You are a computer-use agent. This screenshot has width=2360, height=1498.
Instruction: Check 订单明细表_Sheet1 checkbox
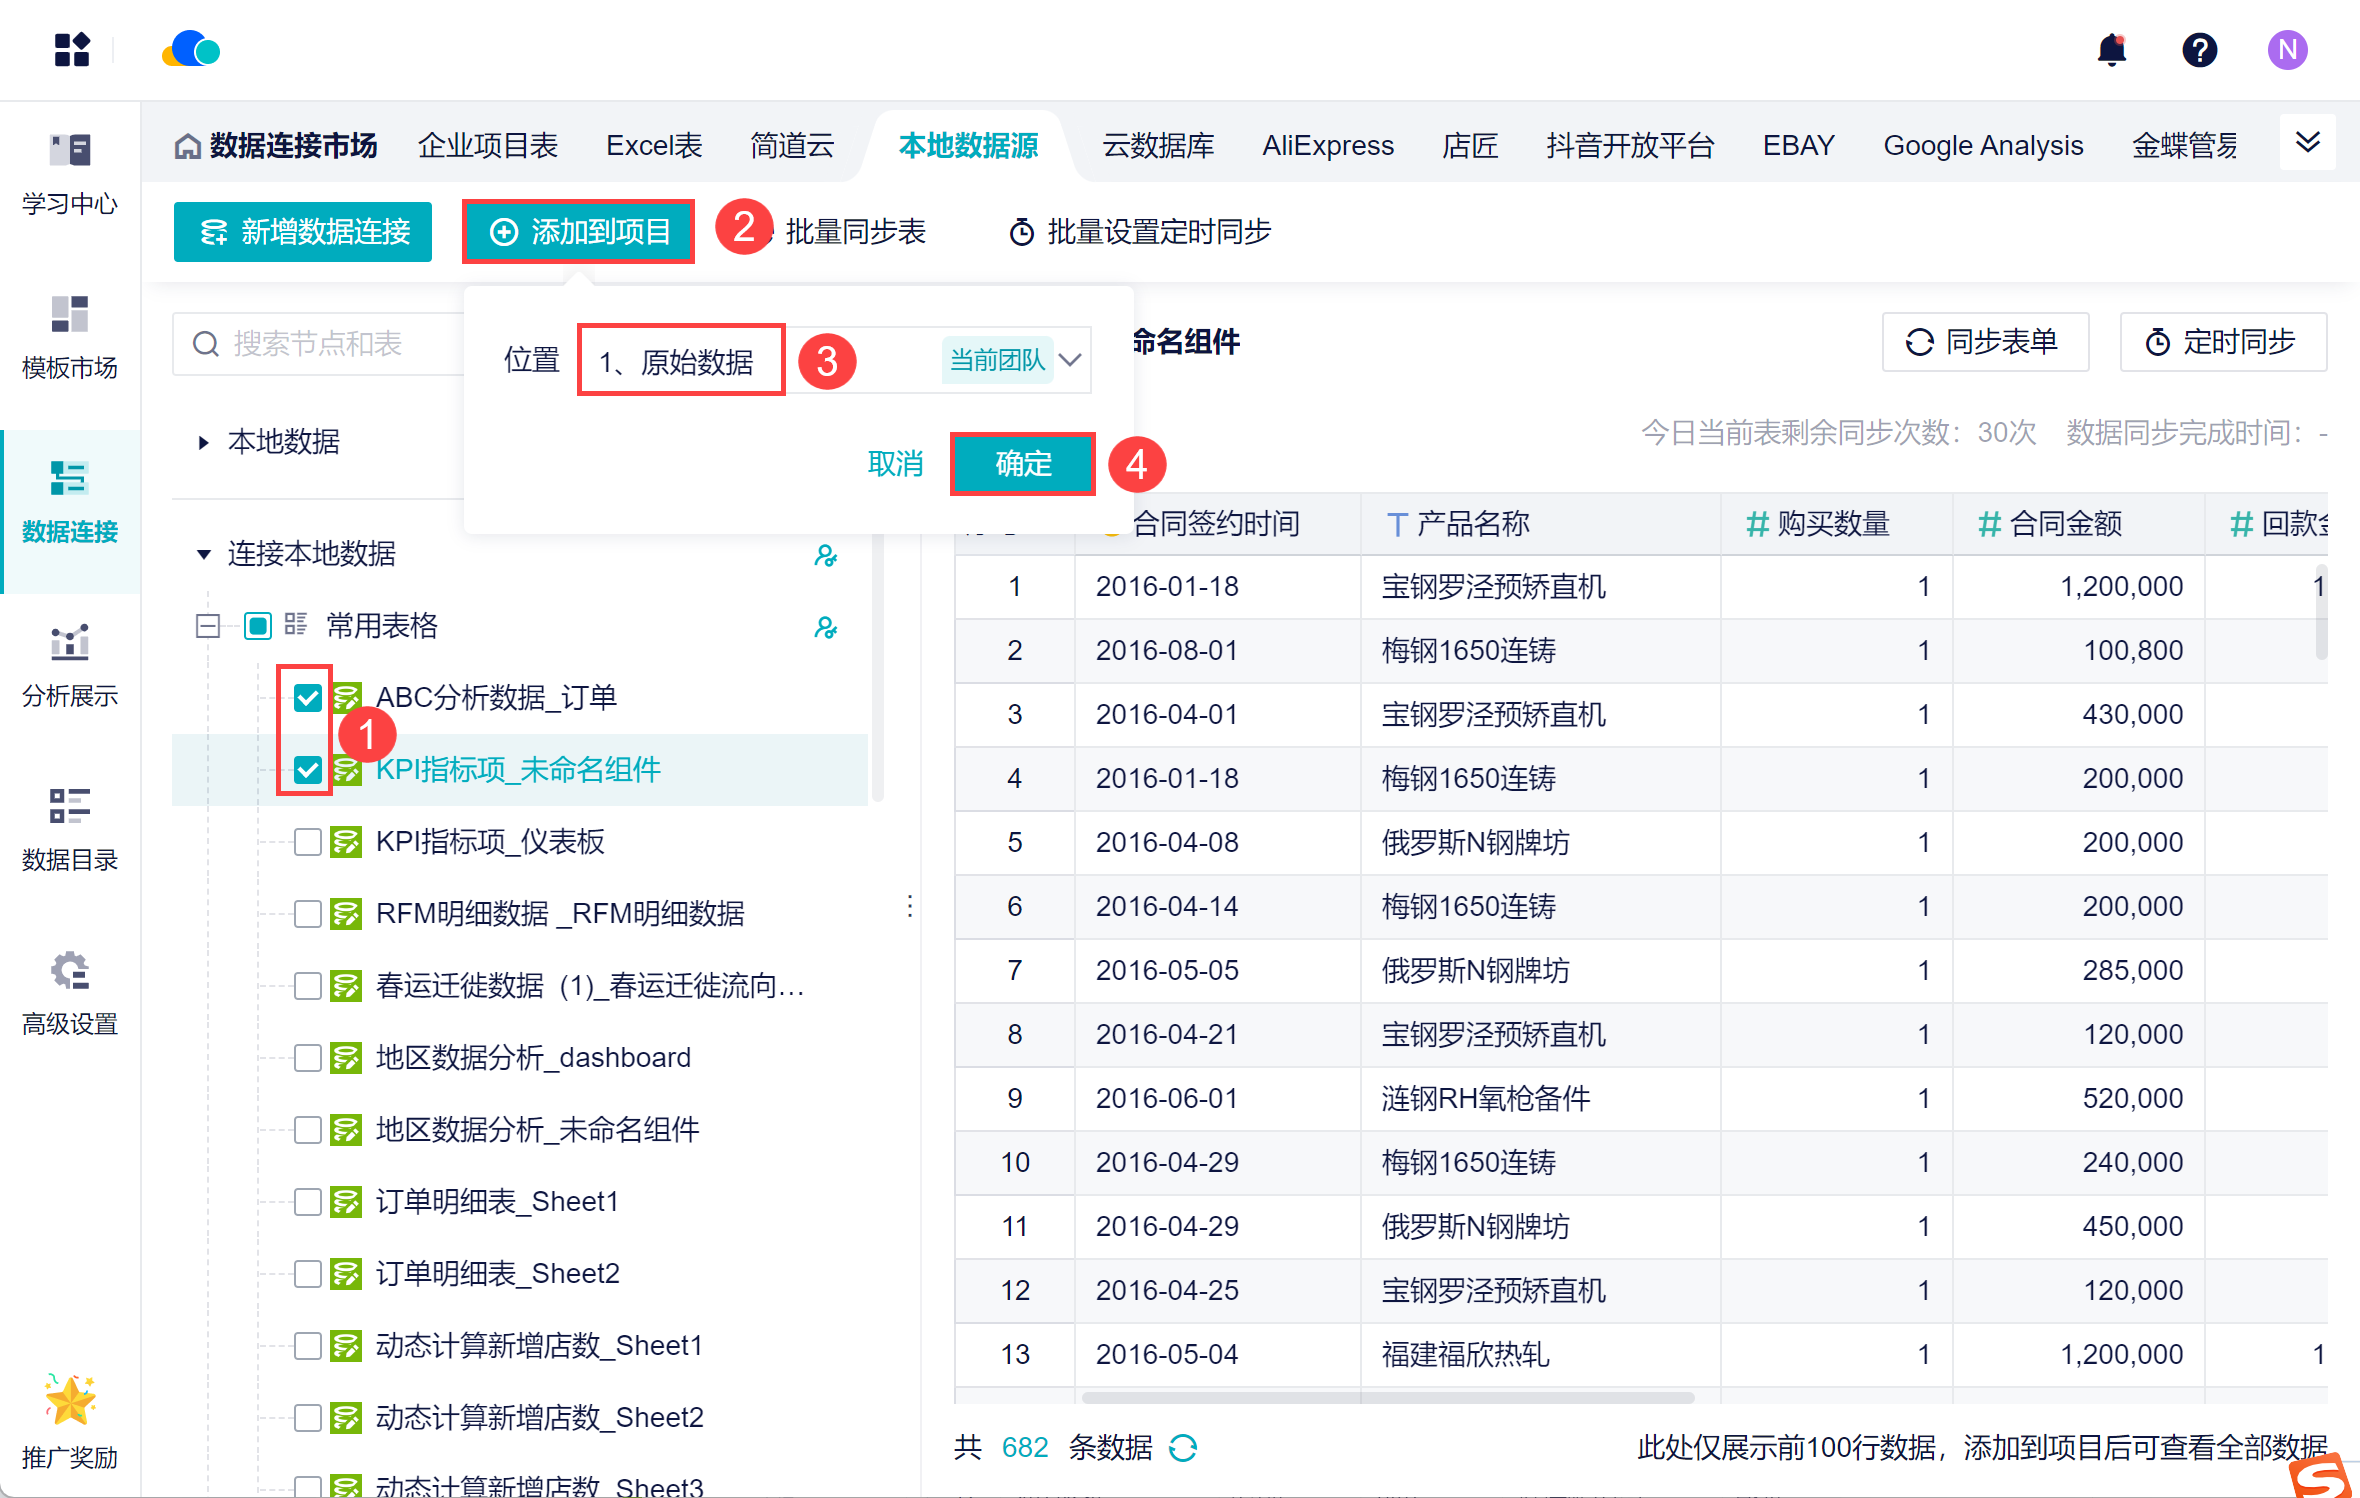pos(307,1202)
